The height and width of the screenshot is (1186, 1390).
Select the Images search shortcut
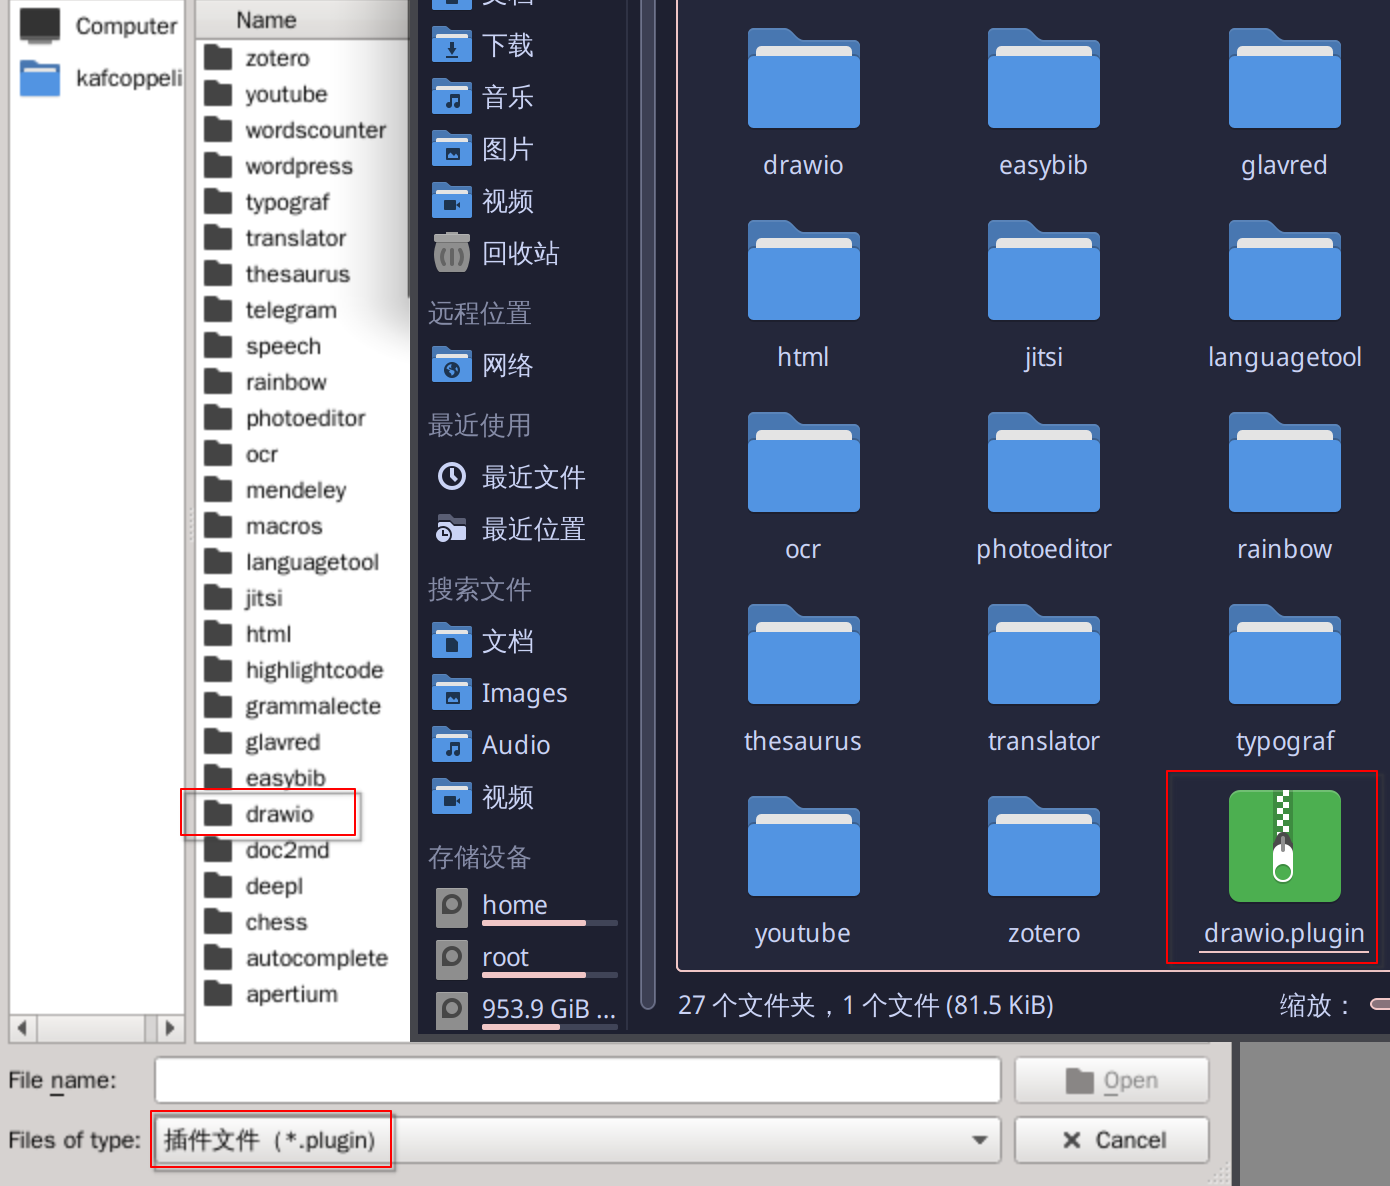coord(523,692)
